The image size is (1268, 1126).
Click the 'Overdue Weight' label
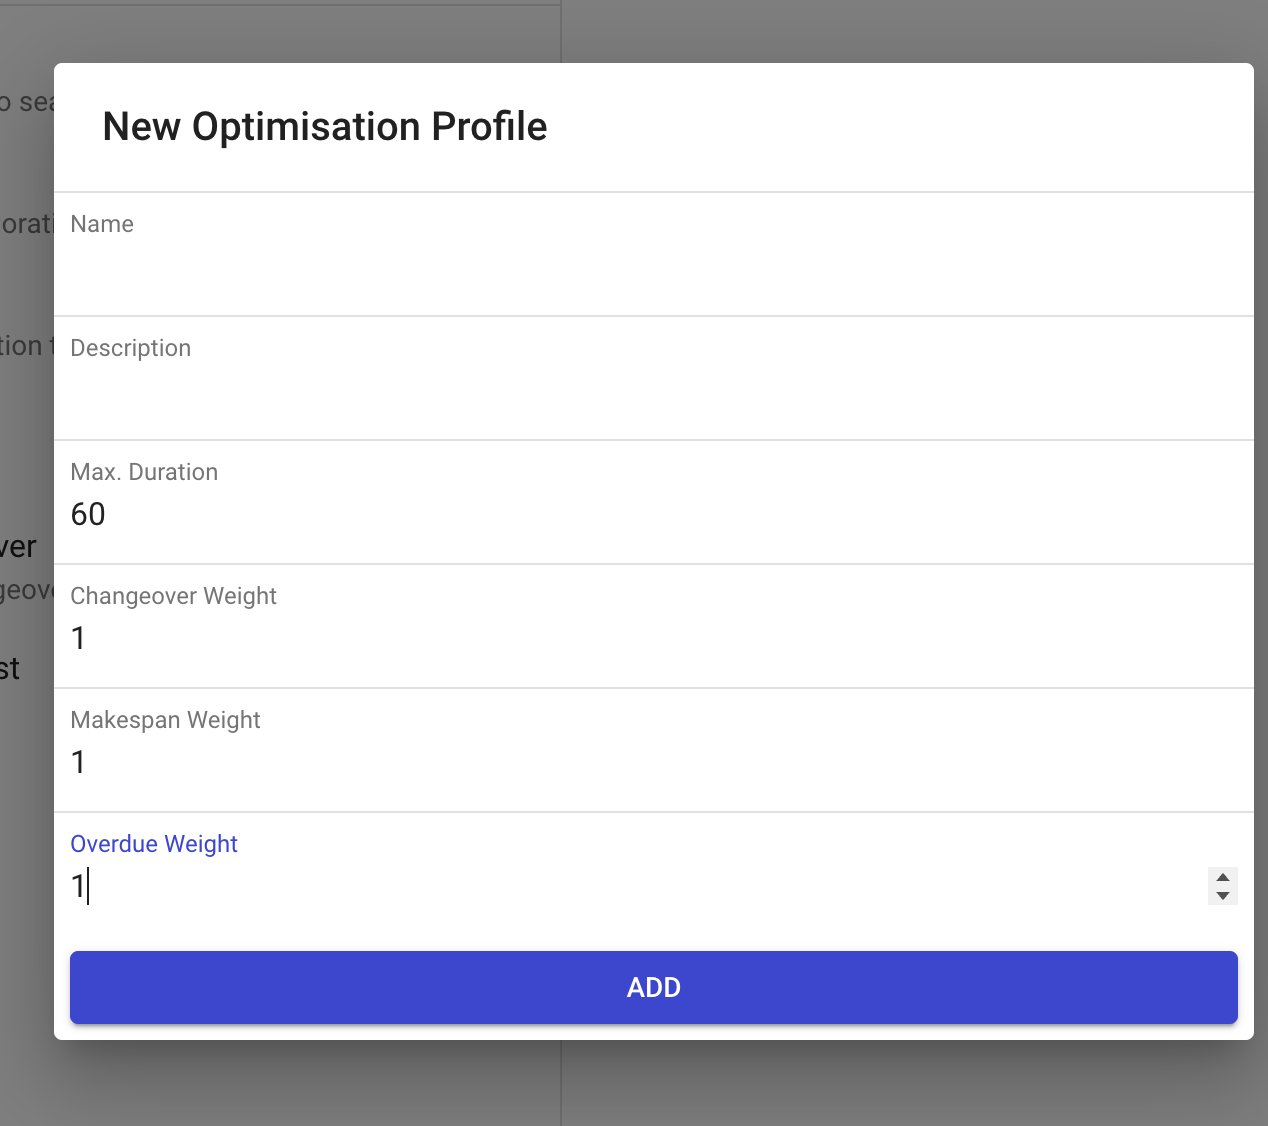tap(154, 844)
